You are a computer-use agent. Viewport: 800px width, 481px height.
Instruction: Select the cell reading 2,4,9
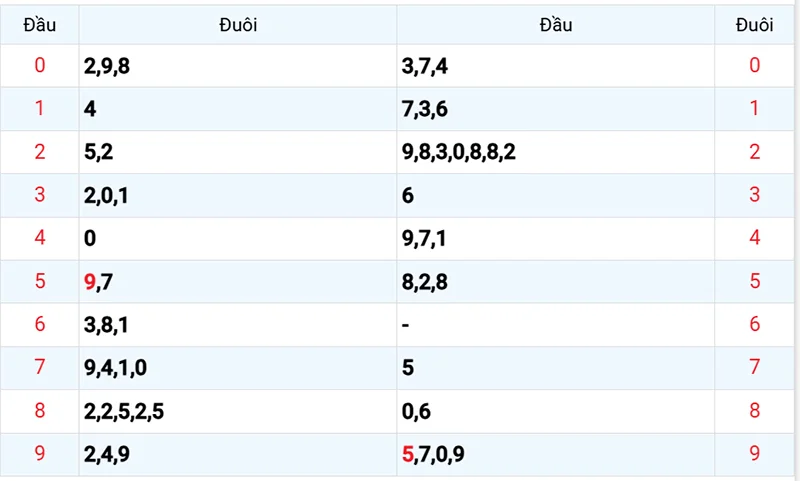106,455
